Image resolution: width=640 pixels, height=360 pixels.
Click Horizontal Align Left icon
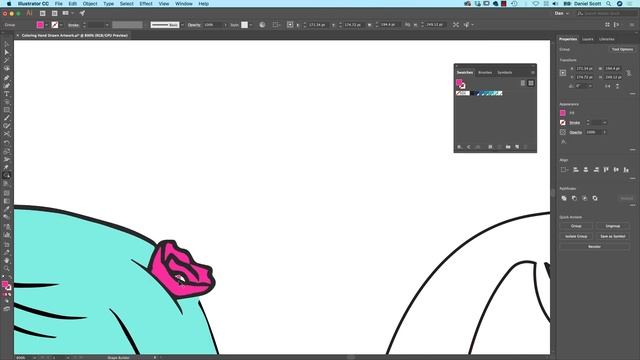pos(576,170)
